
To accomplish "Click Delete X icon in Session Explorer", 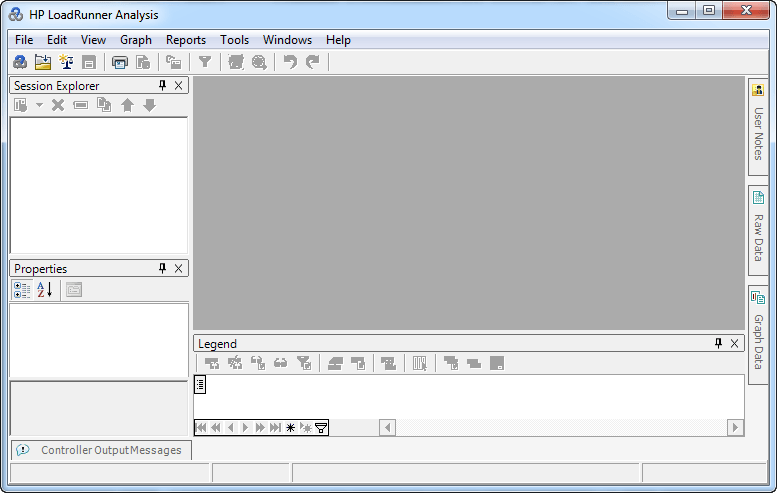I will click(58, 105).
